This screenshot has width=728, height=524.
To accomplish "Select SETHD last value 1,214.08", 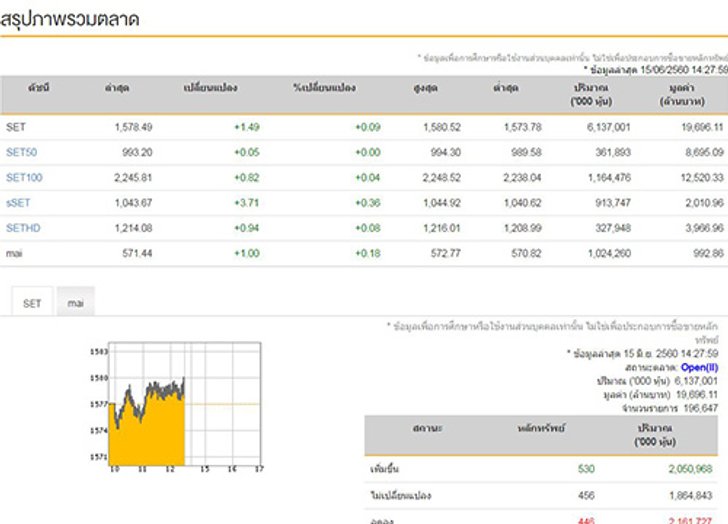I will (133, 228).
